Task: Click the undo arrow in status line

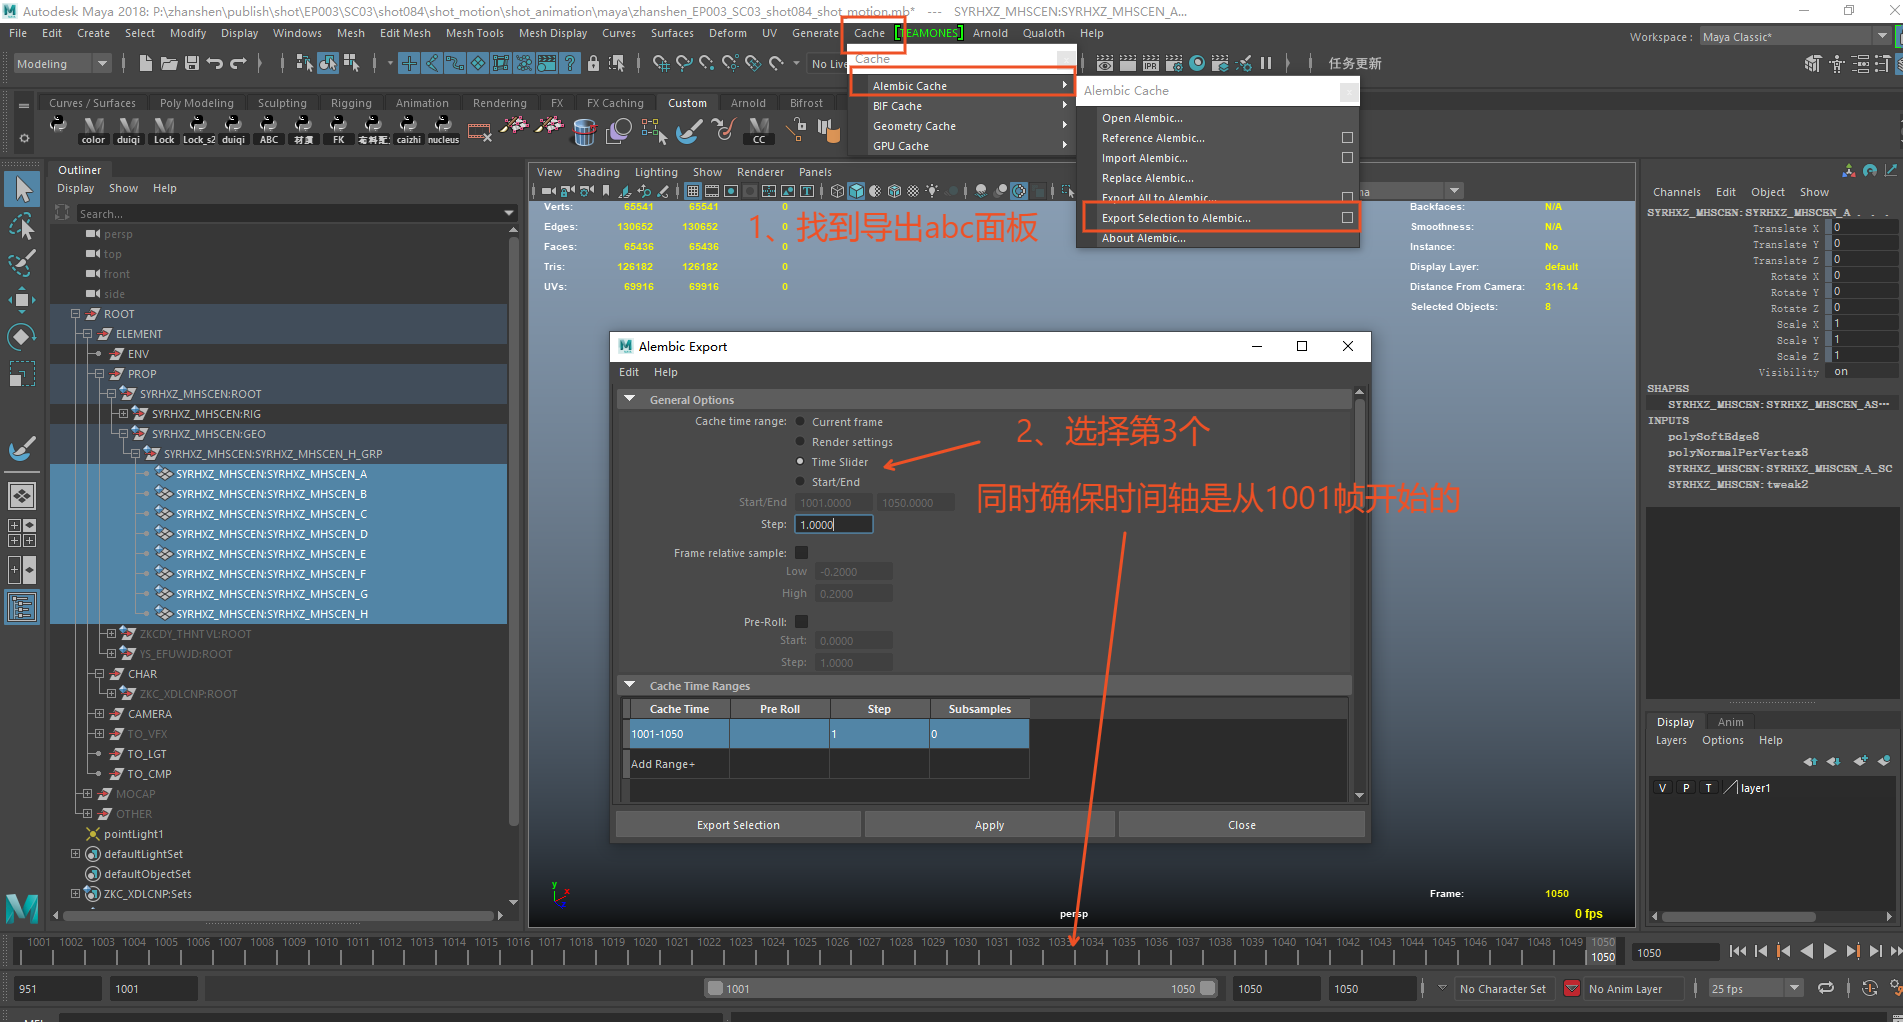Action: (214, 63)
